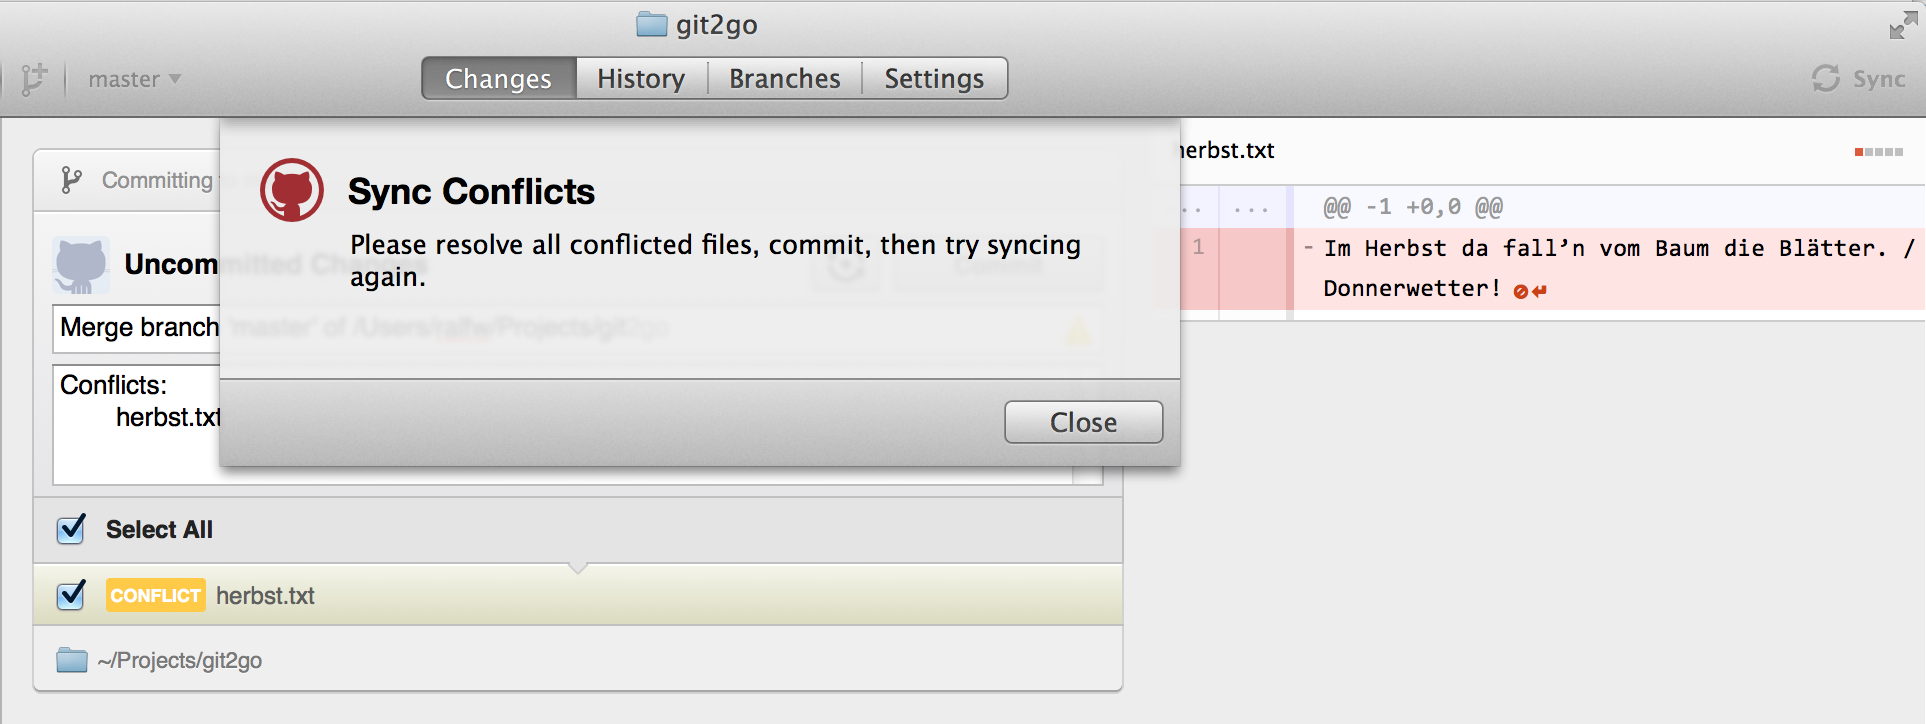Click the branch icon next to Committing

(70, 180)
